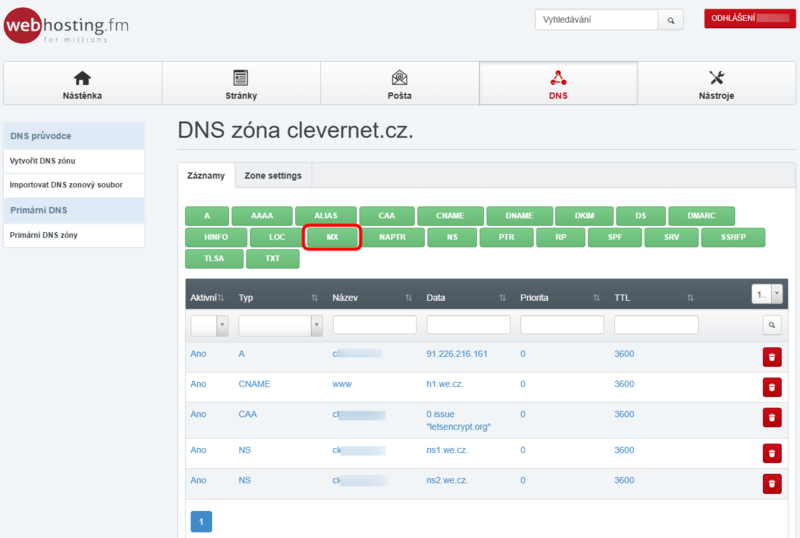
Task: Go to the Nástroje navigation tab
Action: pos(716,84)
